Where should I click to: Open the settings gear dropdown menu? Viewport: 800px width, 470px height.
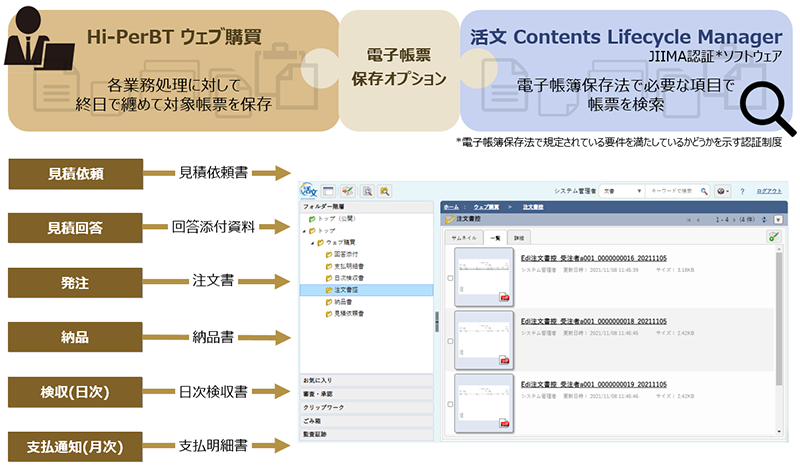coord(722,191)
